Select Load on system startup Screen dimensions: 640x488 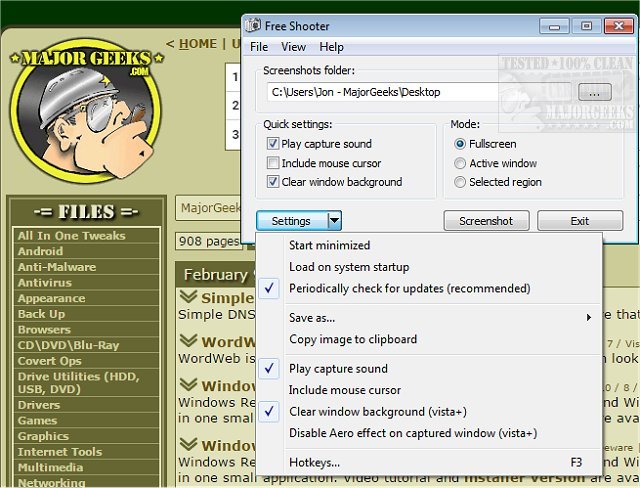429,267
